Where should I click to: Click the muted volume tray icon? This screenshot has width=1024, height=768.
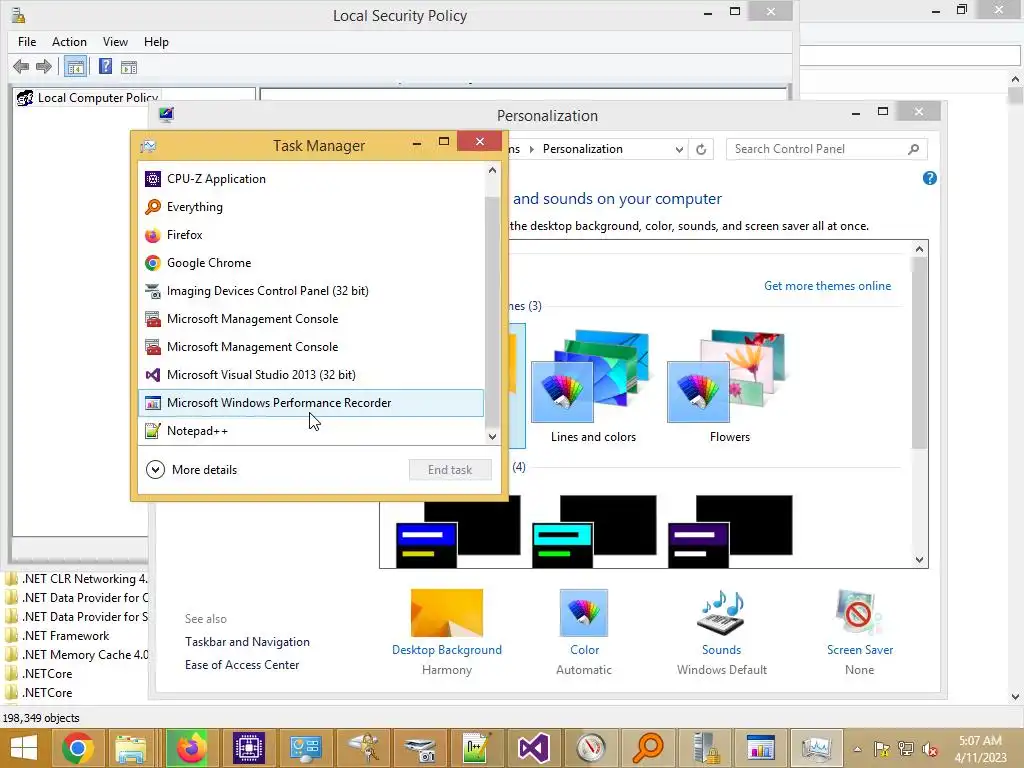coord(929,749)
